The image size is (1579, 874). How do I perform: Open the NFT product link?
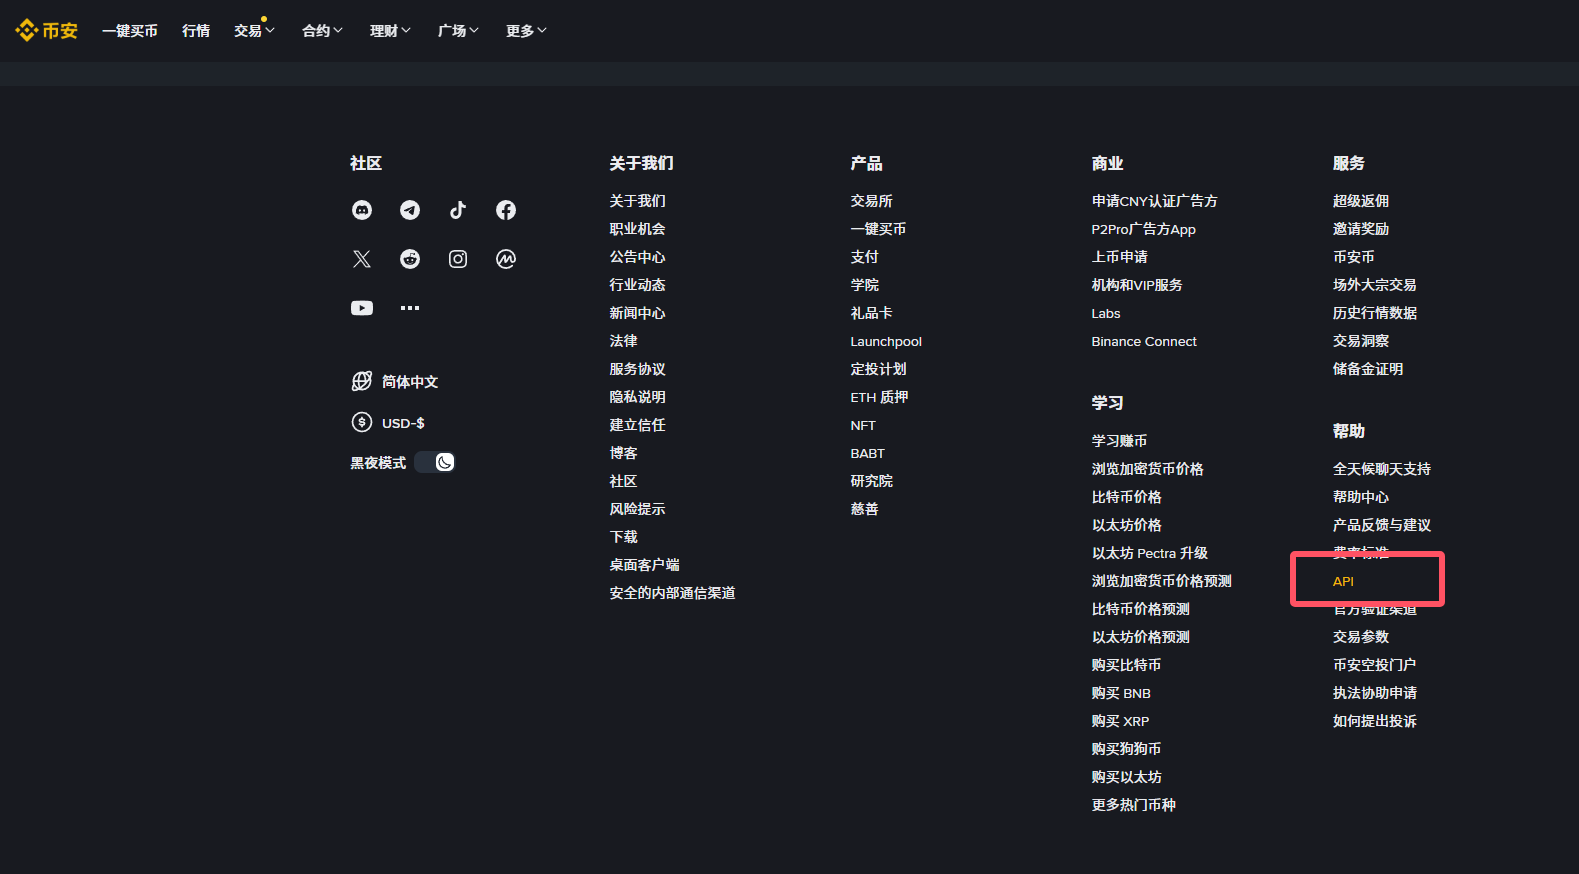pyautogui.click(x=863, y=425)
